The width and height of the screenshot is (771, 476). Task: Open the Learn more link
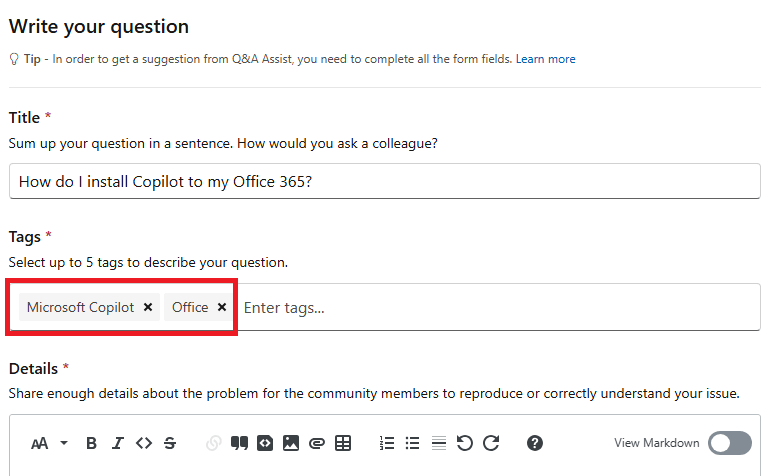545,59
